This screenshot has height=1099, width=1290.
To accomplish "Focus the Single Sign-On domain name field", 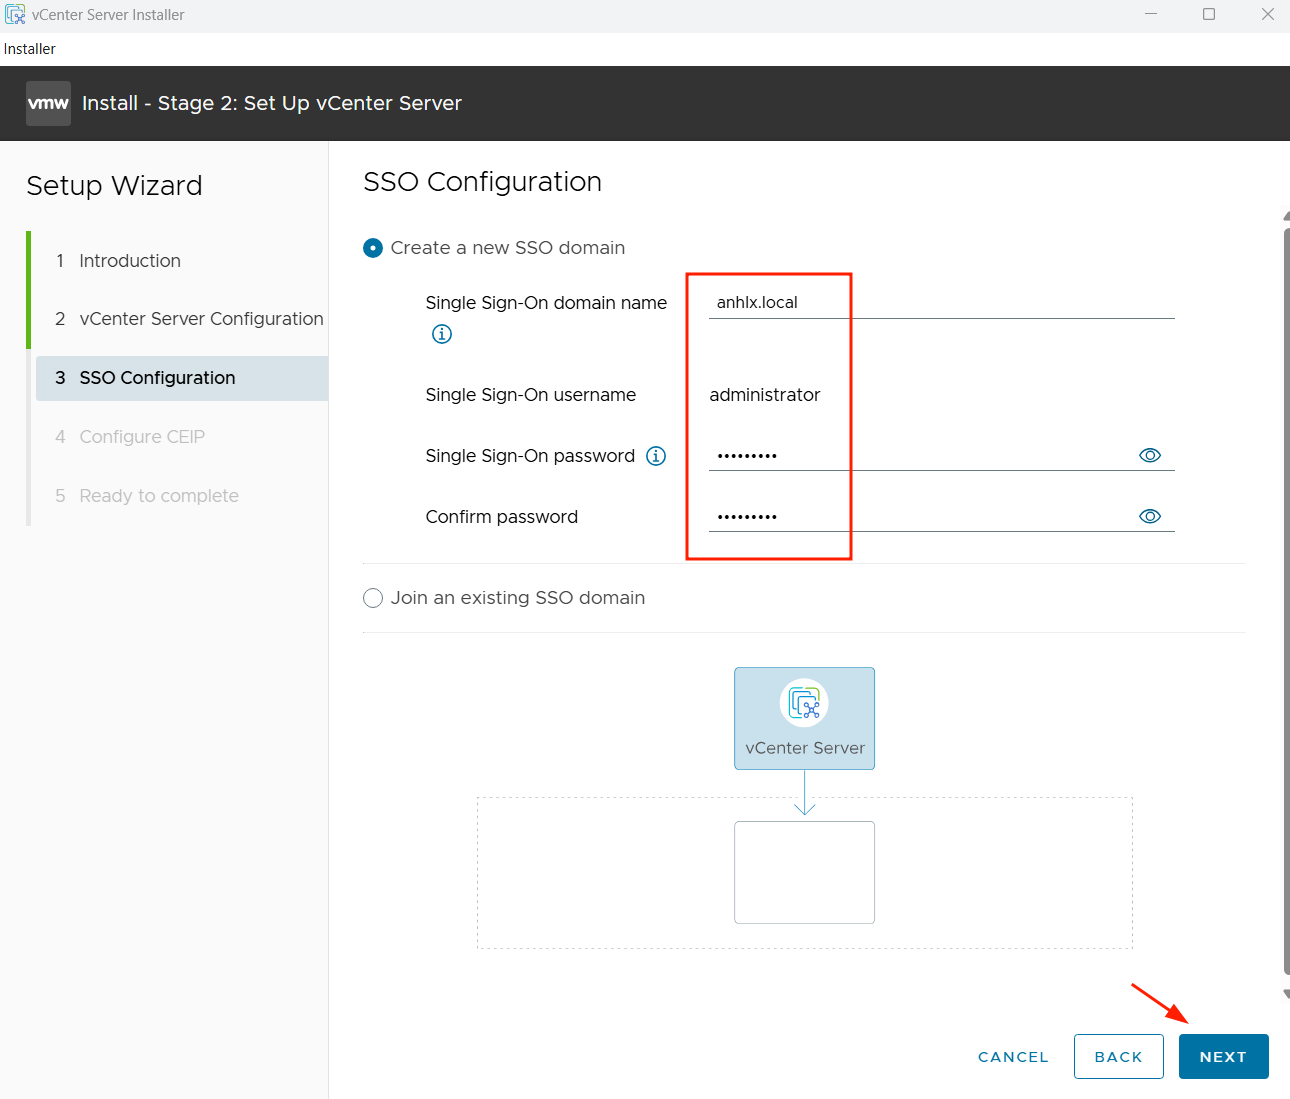I will click(x=942, y=302).
